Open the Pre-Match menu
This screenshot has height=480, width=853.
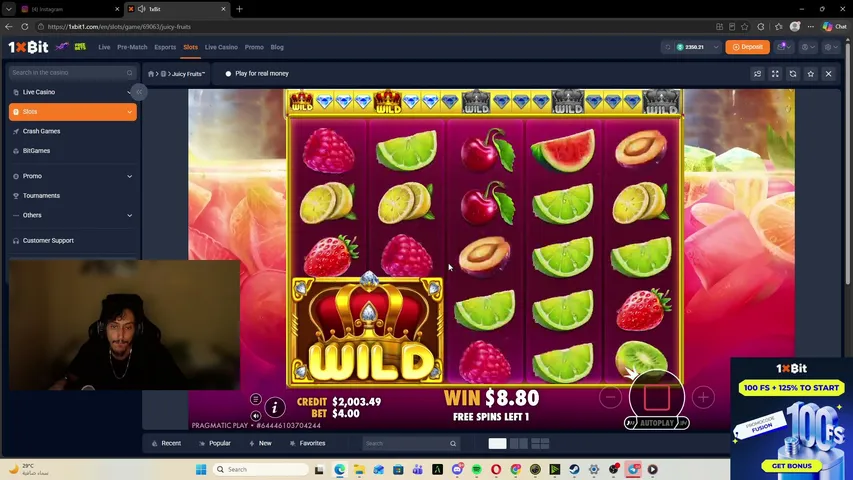click(132, 47)
